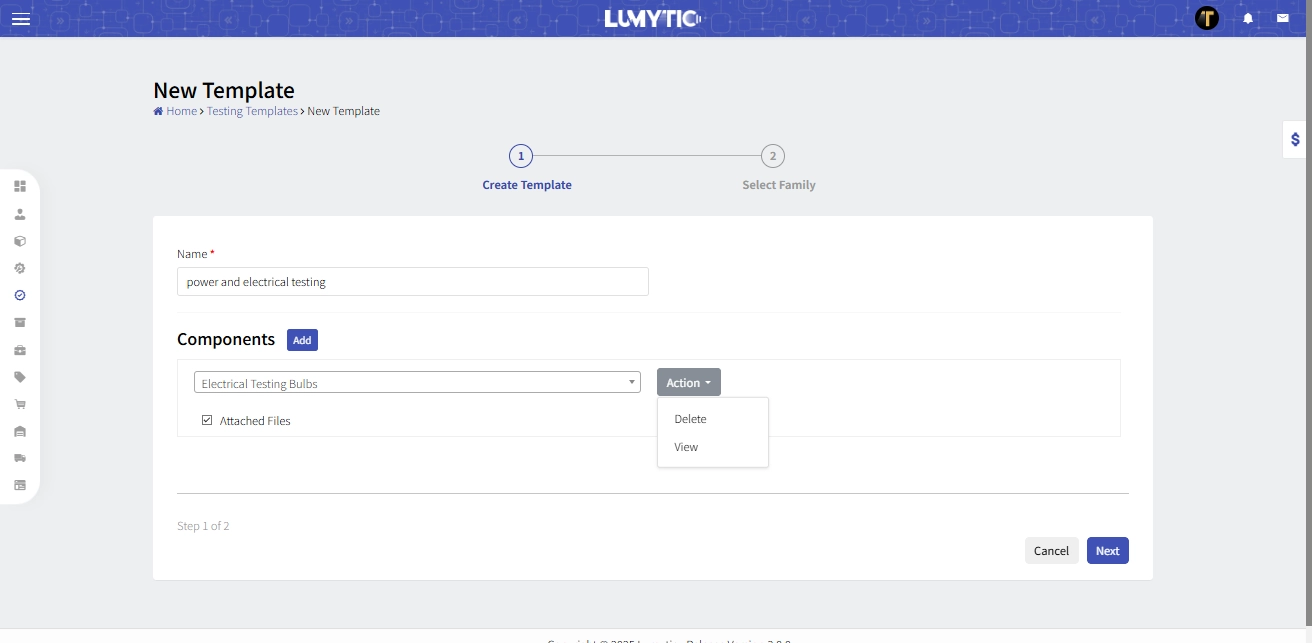
Task: Choose Delete from the Action menu
Action: point(689,418)
